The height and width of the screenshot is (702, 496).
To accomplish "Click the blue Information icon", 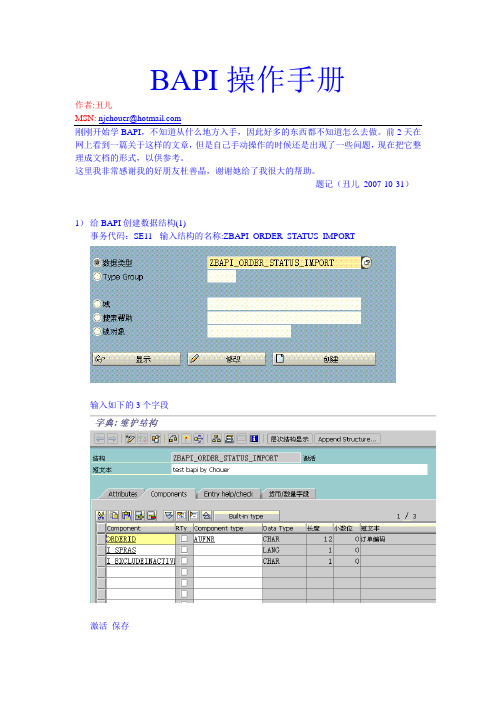I will pos(254,439).
